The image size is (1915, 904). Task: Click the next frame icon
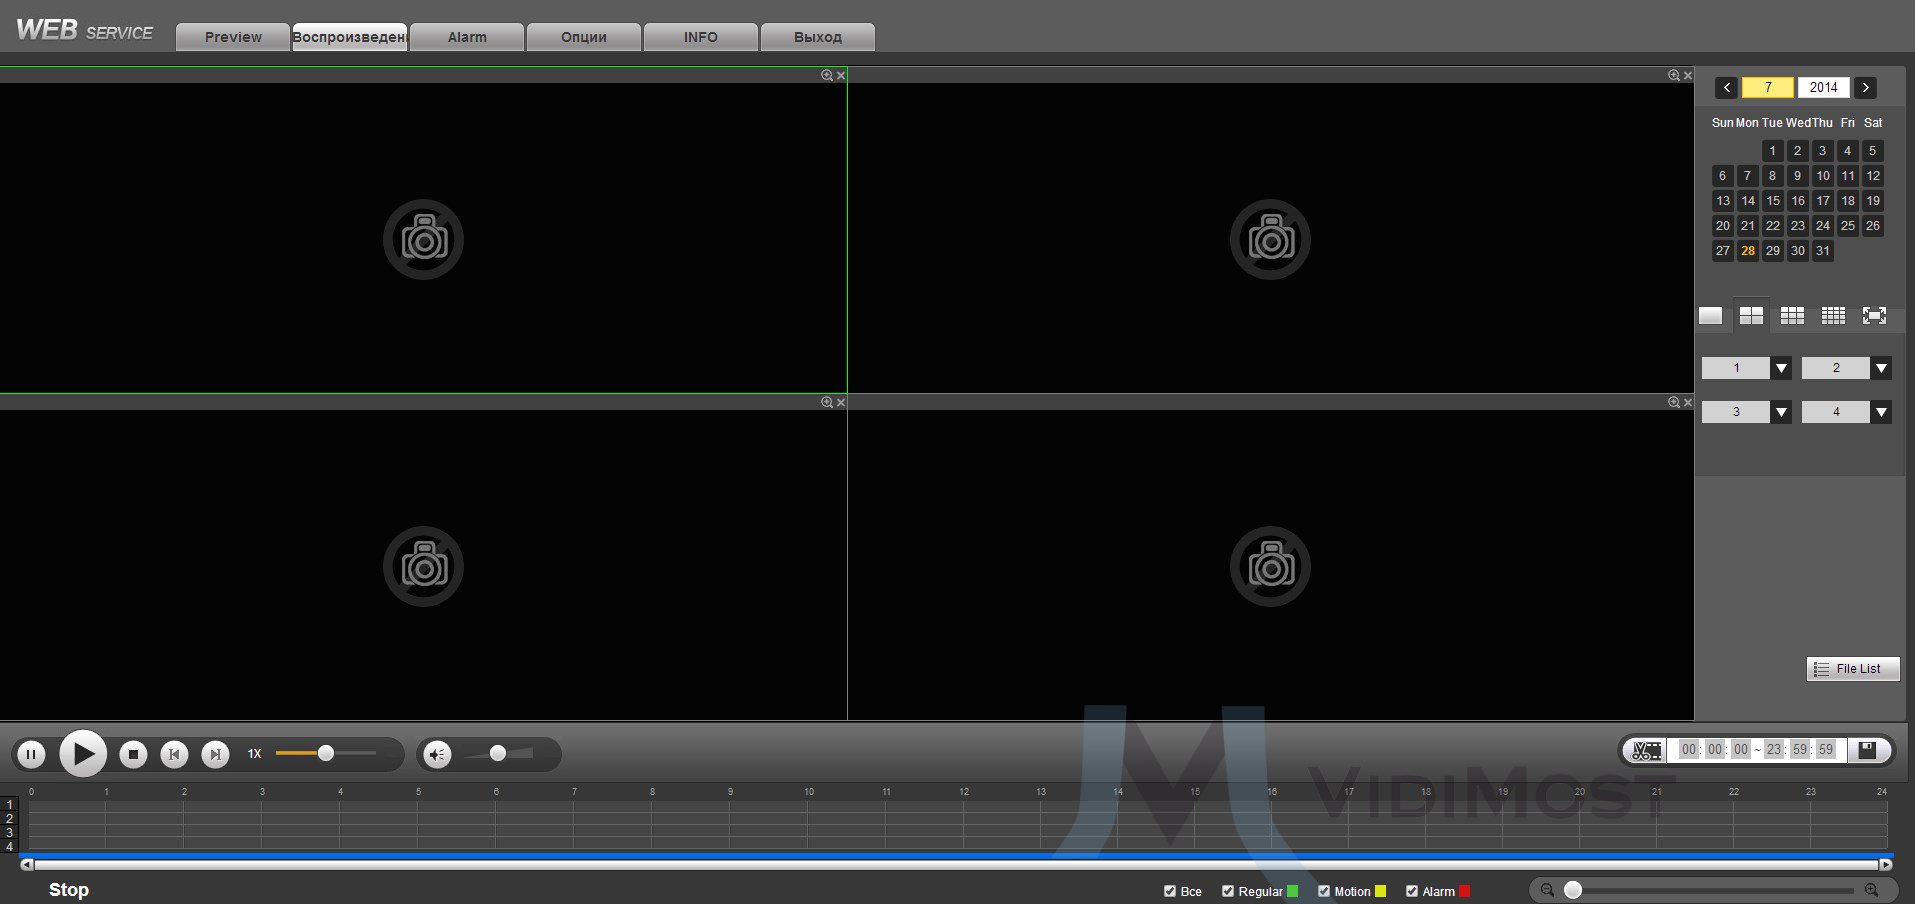click(x=215, y=755)
